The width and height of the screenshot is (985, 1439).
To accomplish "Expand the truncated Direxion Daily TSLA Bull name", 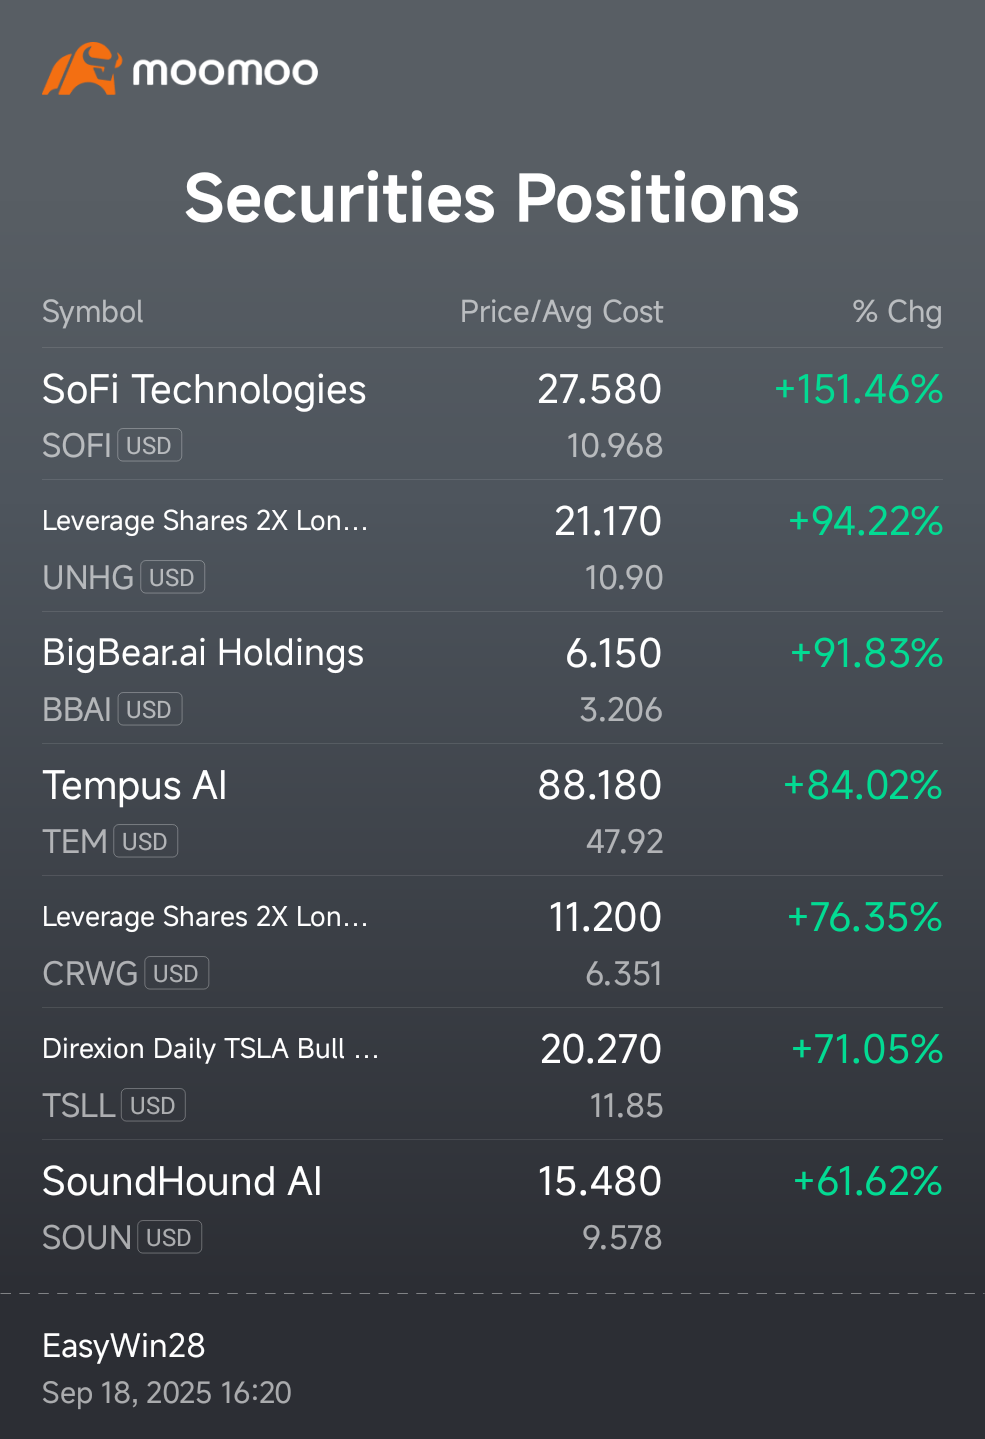I will click(210, 1049).
